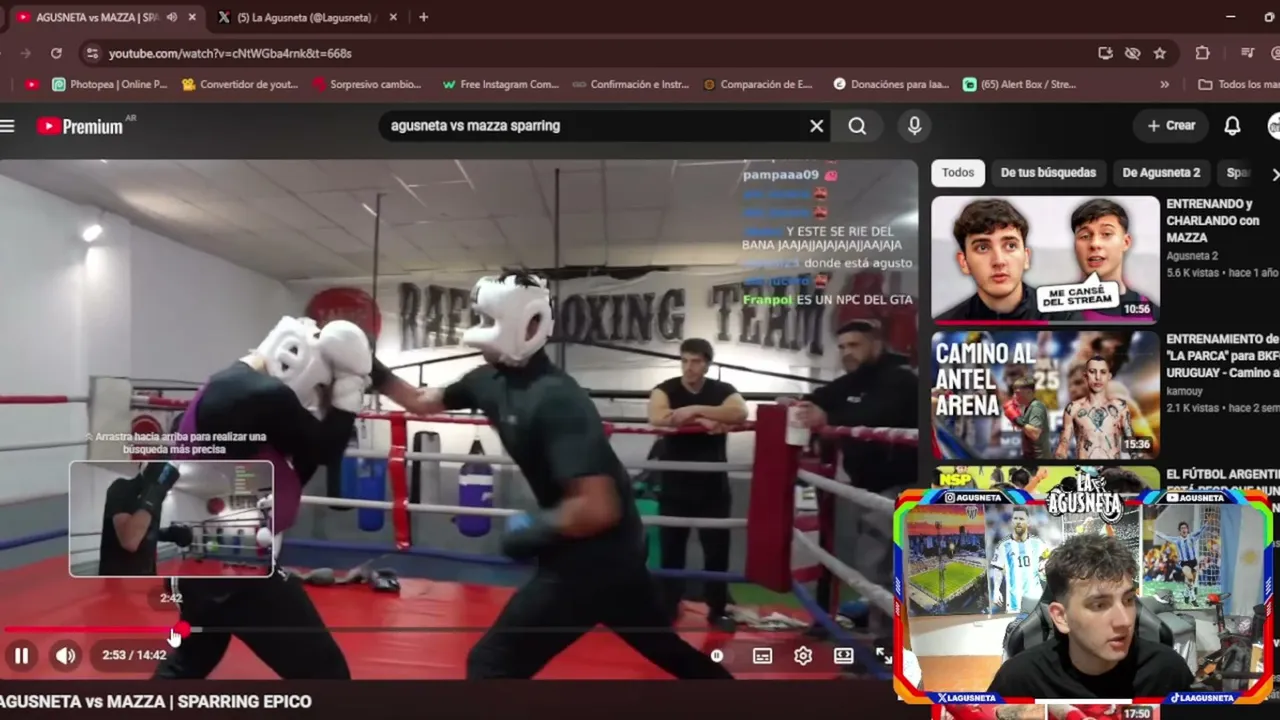The height and width of the screenshot is (720, 1280).
Task: Open the 'Donaciones para laa...' bookmark
Action: pos(891,85)
